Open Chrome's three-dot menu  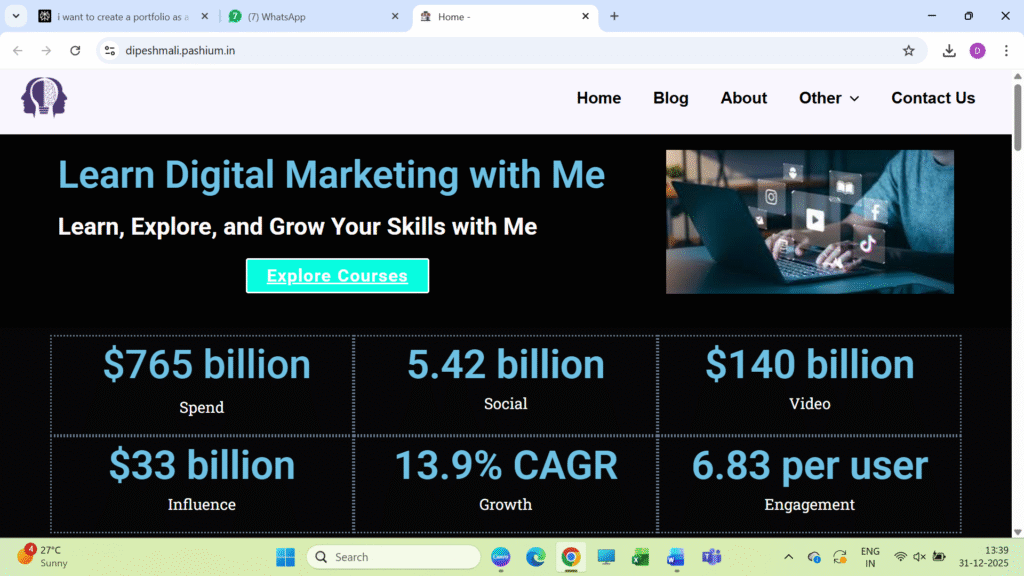(1005, 50)
